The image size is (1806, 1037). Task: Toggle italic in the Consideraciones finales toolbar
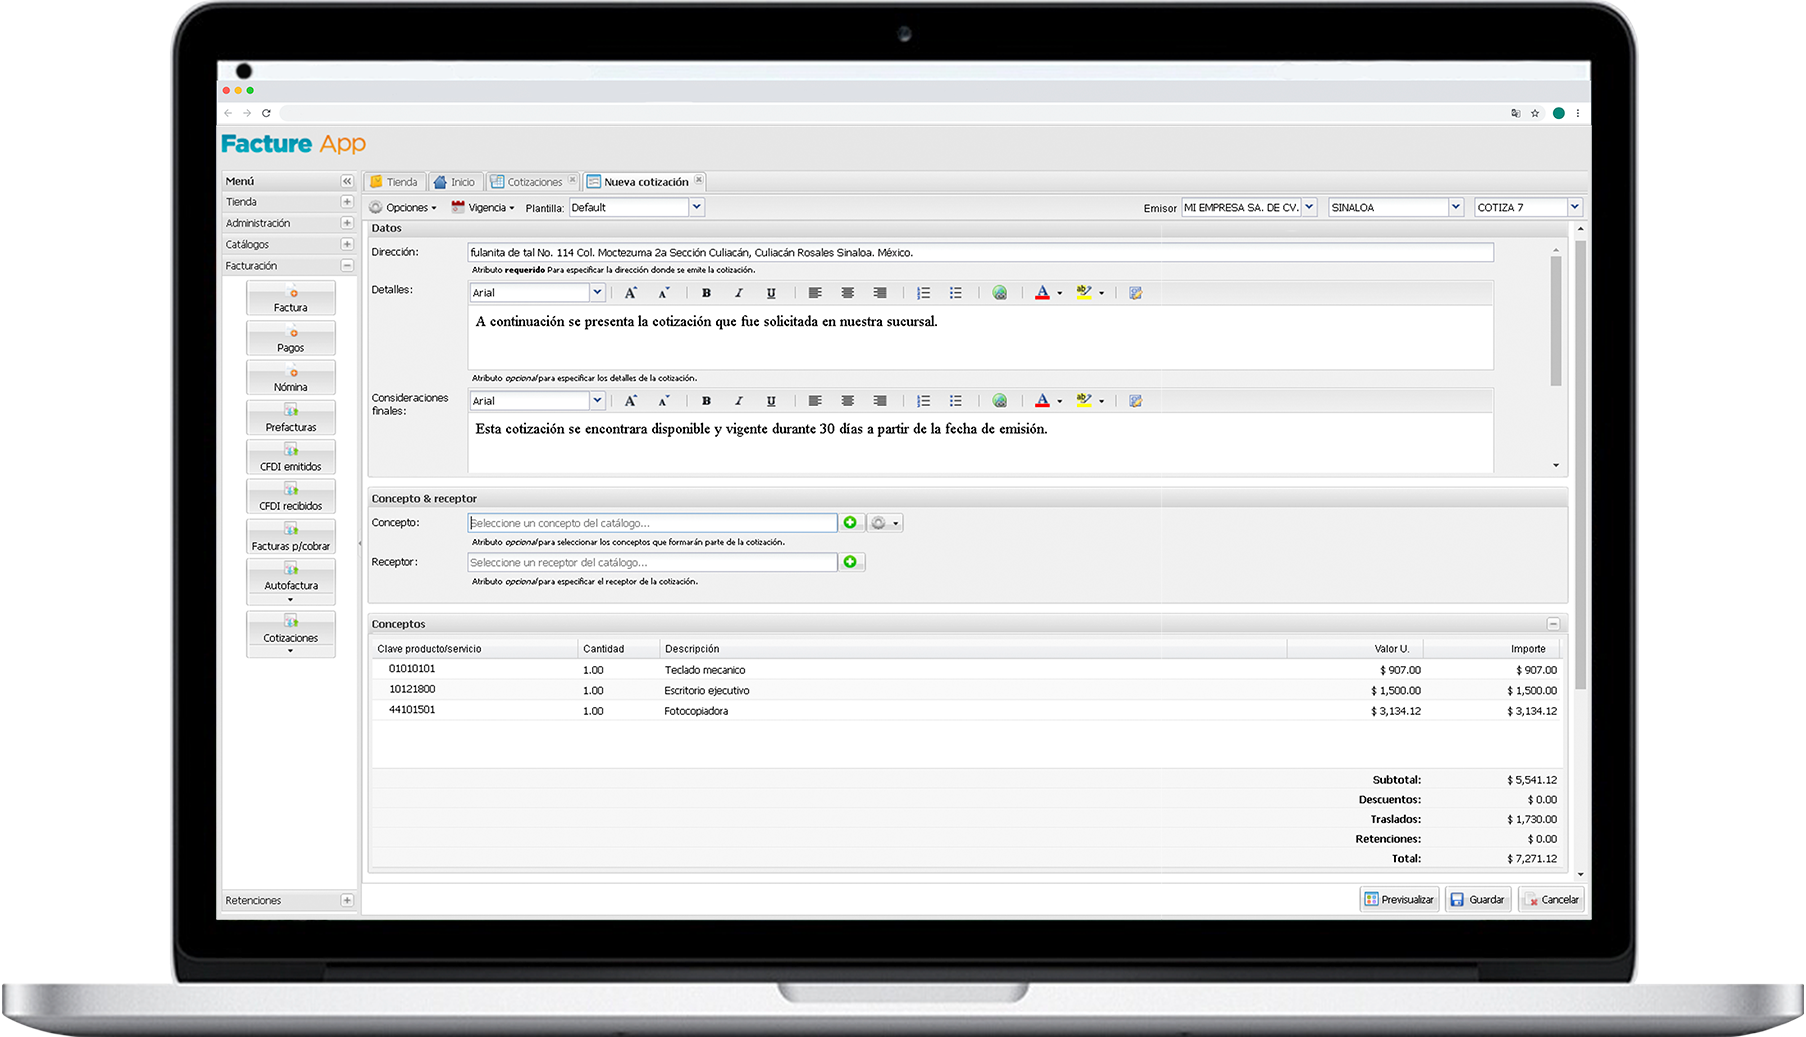[x=738, y=401]
